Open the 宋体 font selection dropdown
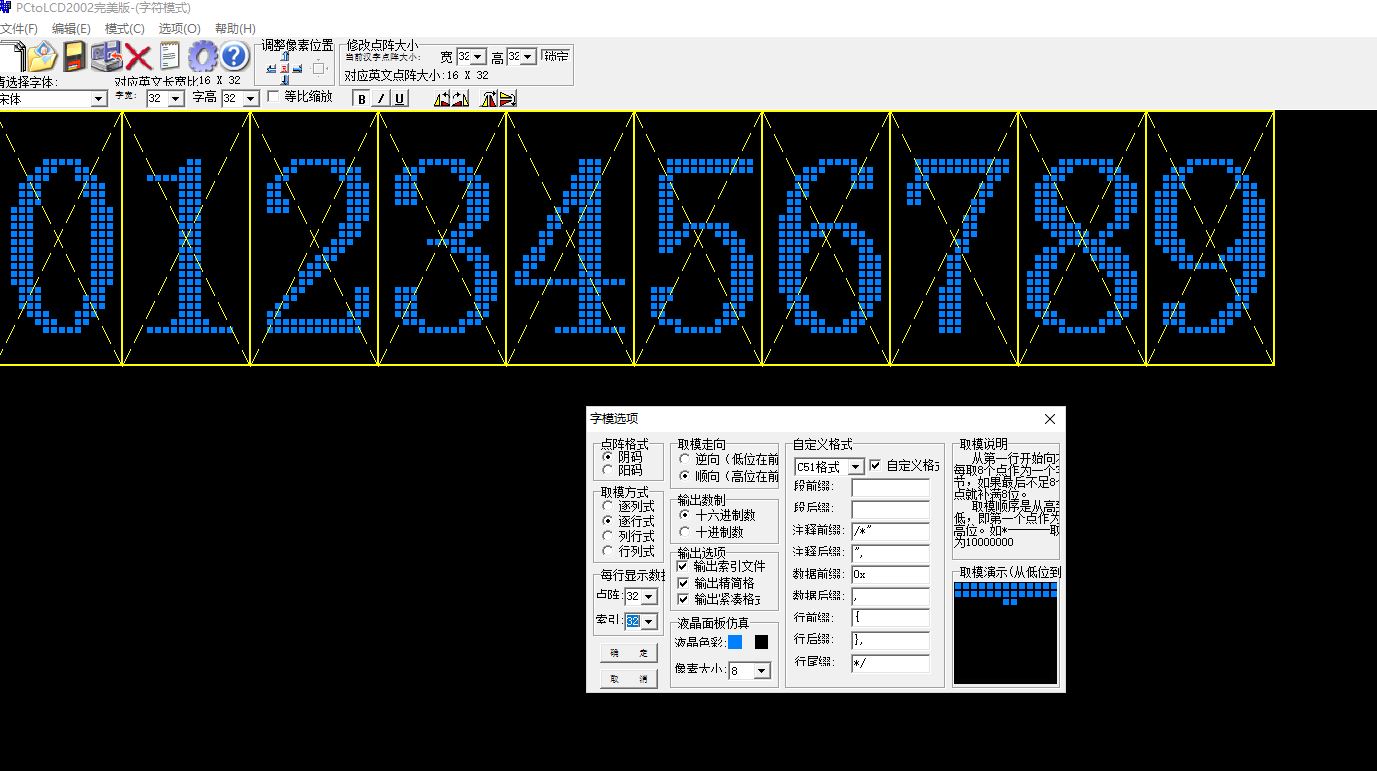 [98, 99]
